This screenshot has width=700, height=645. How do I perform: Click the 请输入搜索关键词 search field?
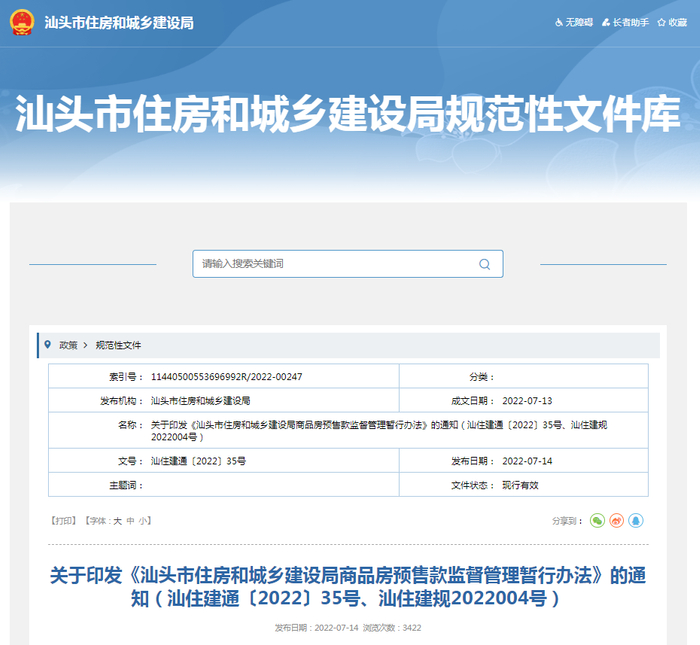click(x=330, y=264)
